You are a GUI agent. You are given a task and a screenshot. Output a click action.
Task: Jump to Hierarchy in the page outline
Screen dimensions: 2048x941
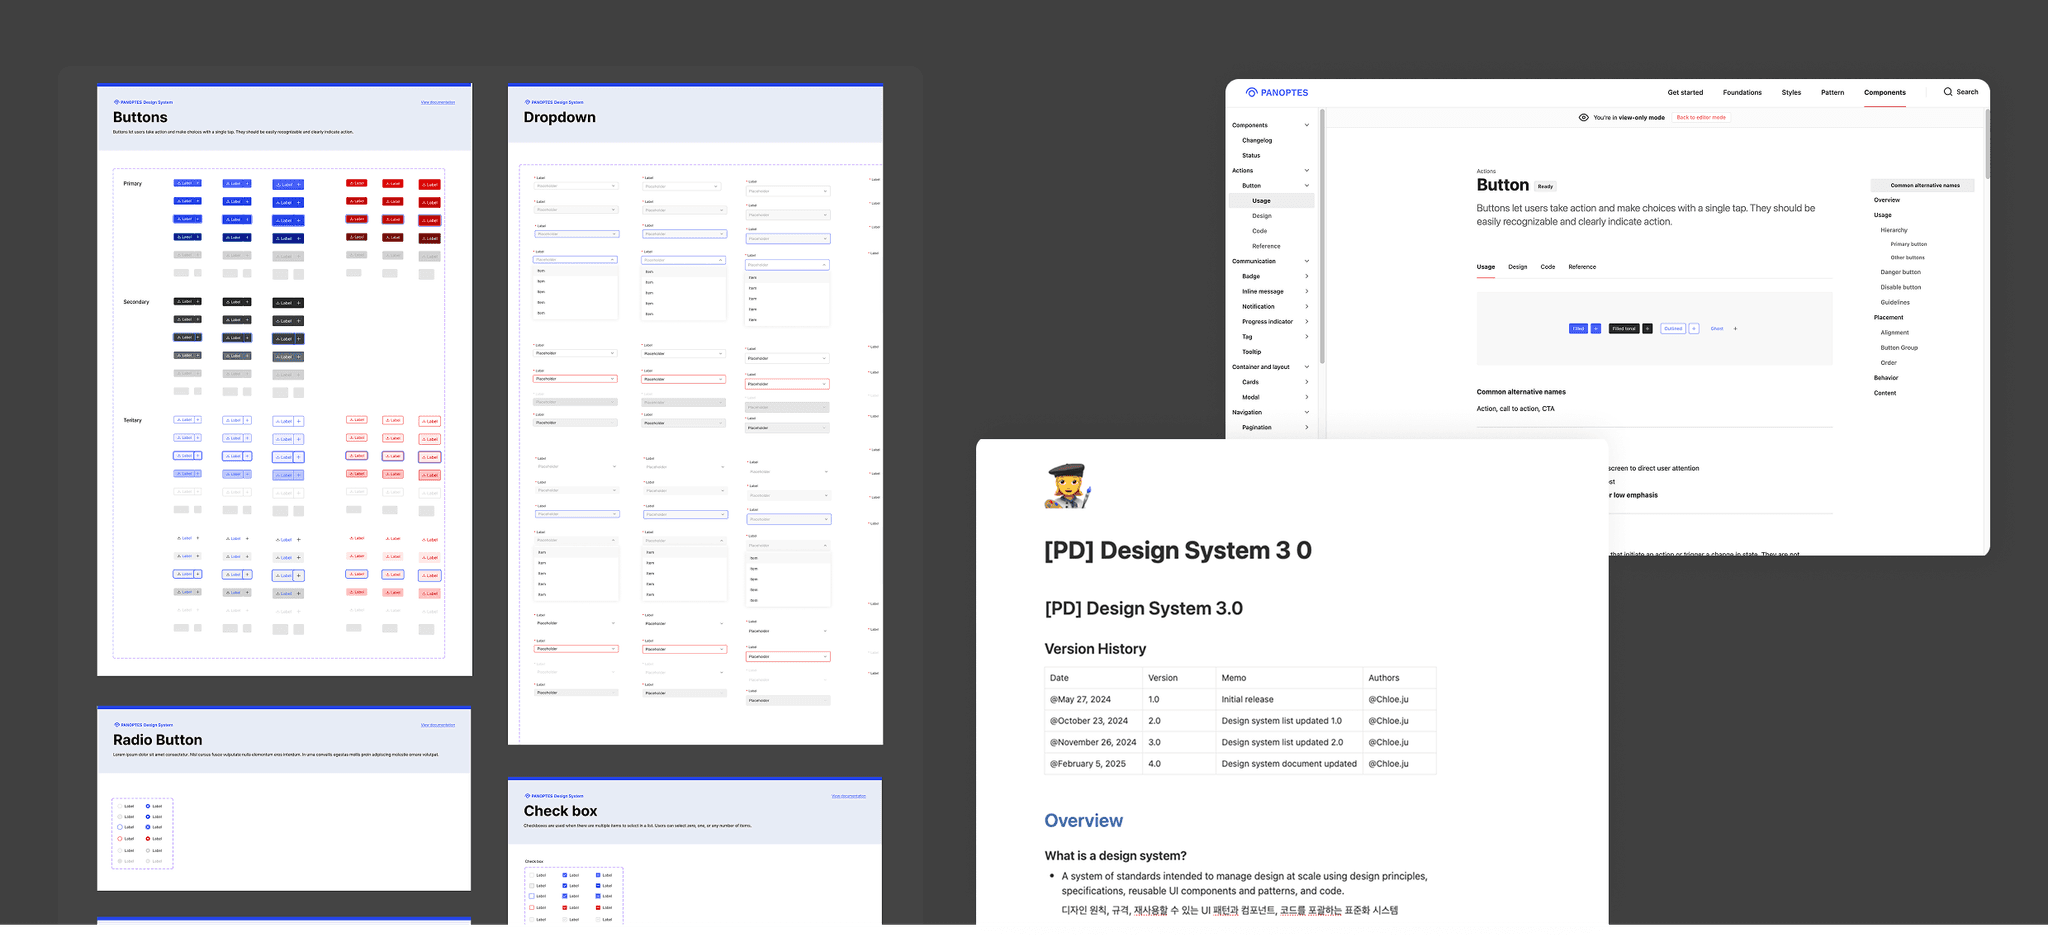pos(1893,231)
